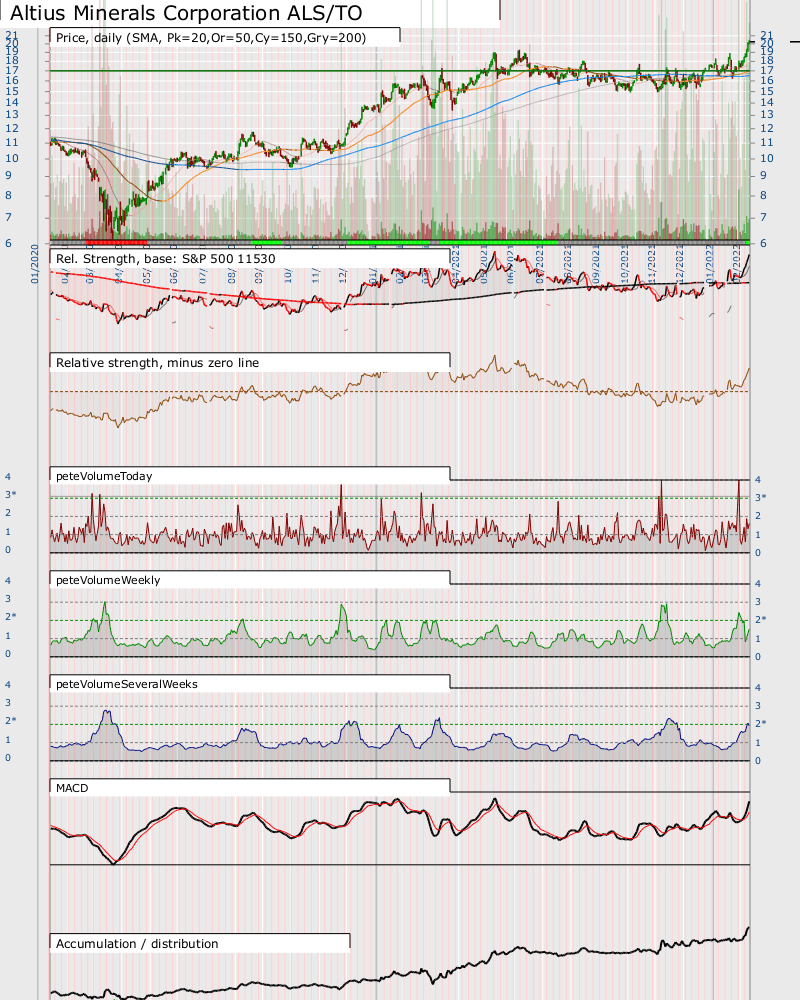Click the 2* label left of peteVolumeWeekly
Screen dimensions: 800x1000
(x=11, y=617)
